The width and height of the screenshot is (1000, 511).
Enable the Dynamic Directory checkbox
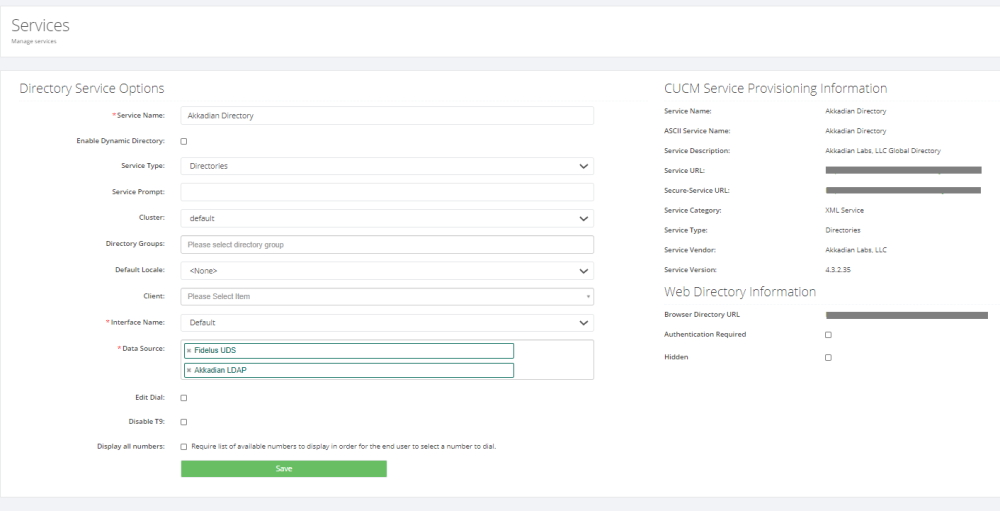tap(184, 141)
